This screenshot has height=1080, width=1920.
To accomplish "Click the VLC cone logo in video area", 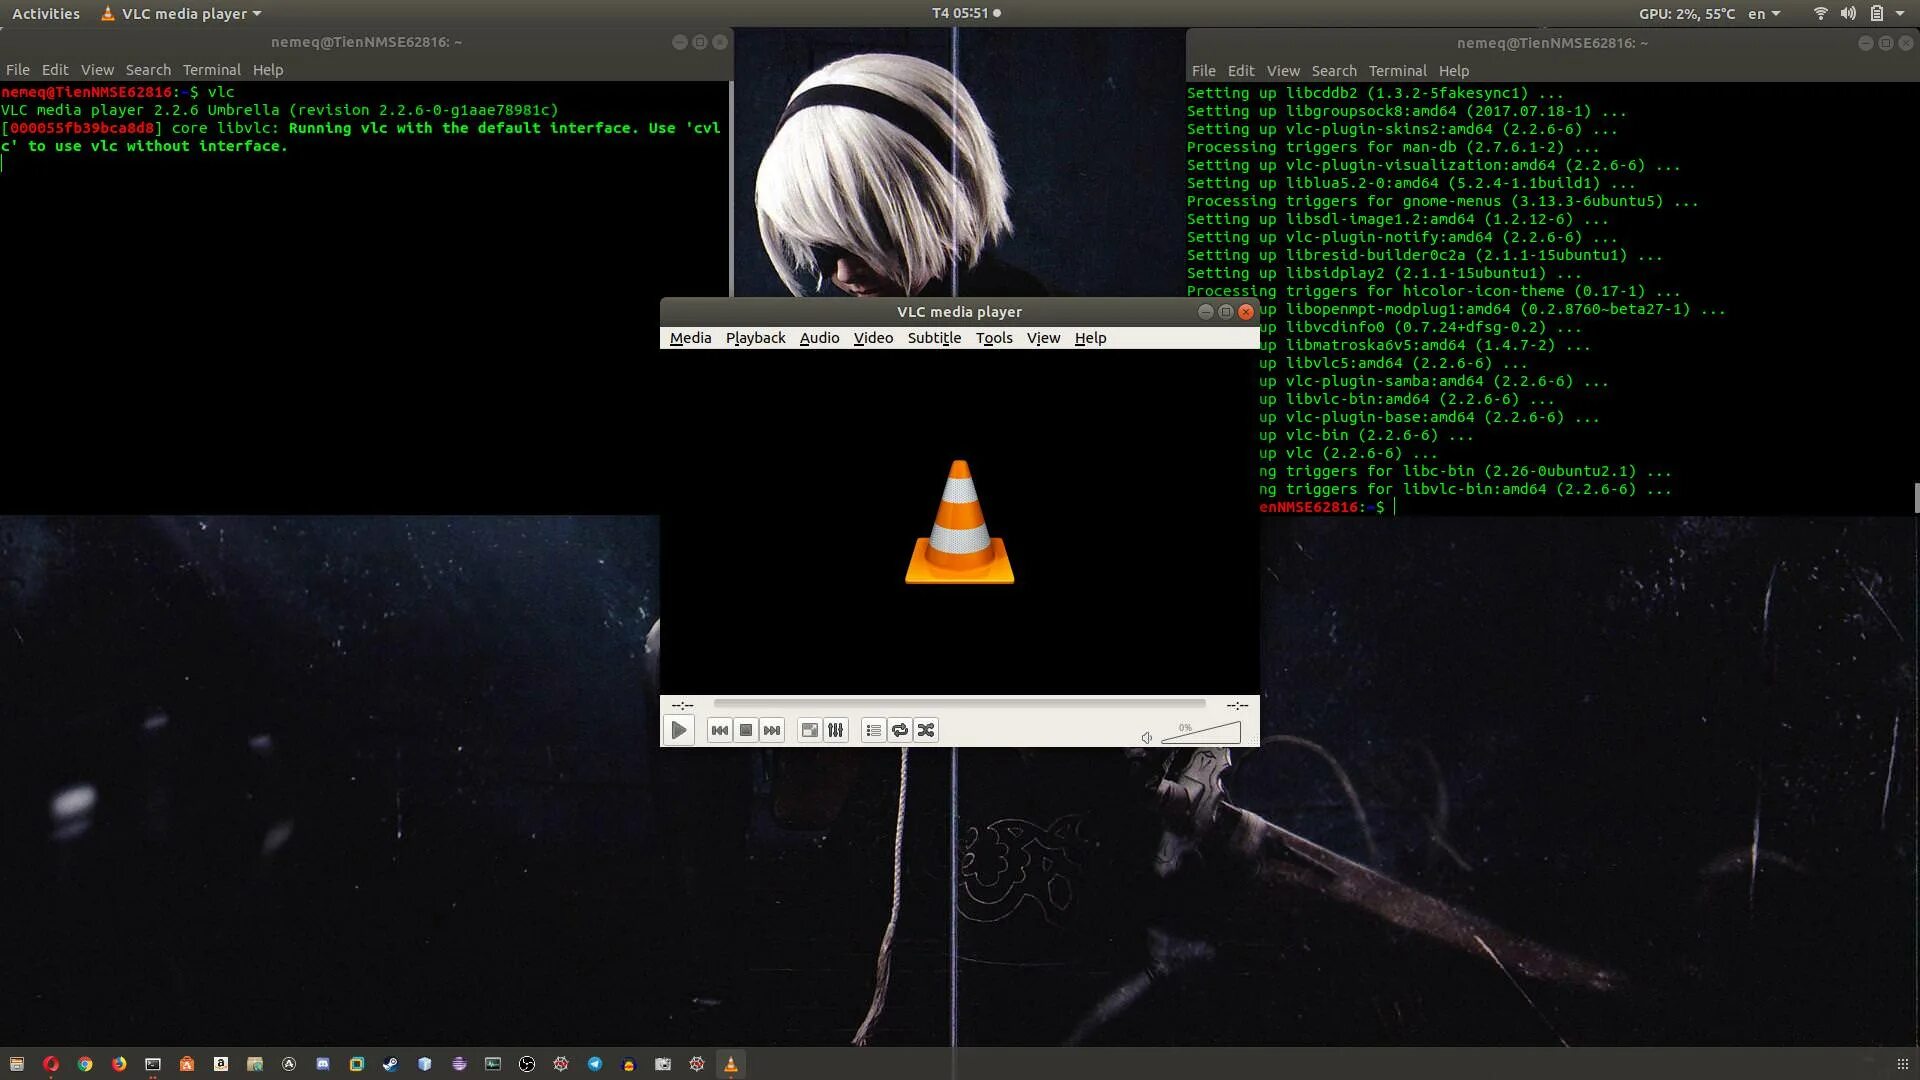I will (x=959, y=521).
